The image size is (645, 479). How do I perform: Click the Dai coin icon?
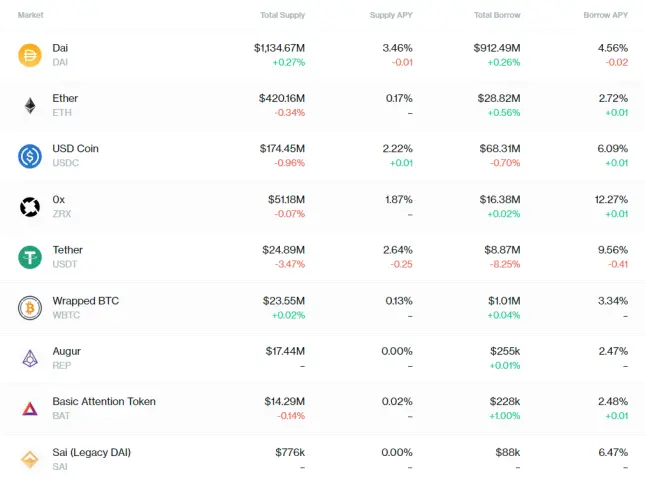point(30,55)
